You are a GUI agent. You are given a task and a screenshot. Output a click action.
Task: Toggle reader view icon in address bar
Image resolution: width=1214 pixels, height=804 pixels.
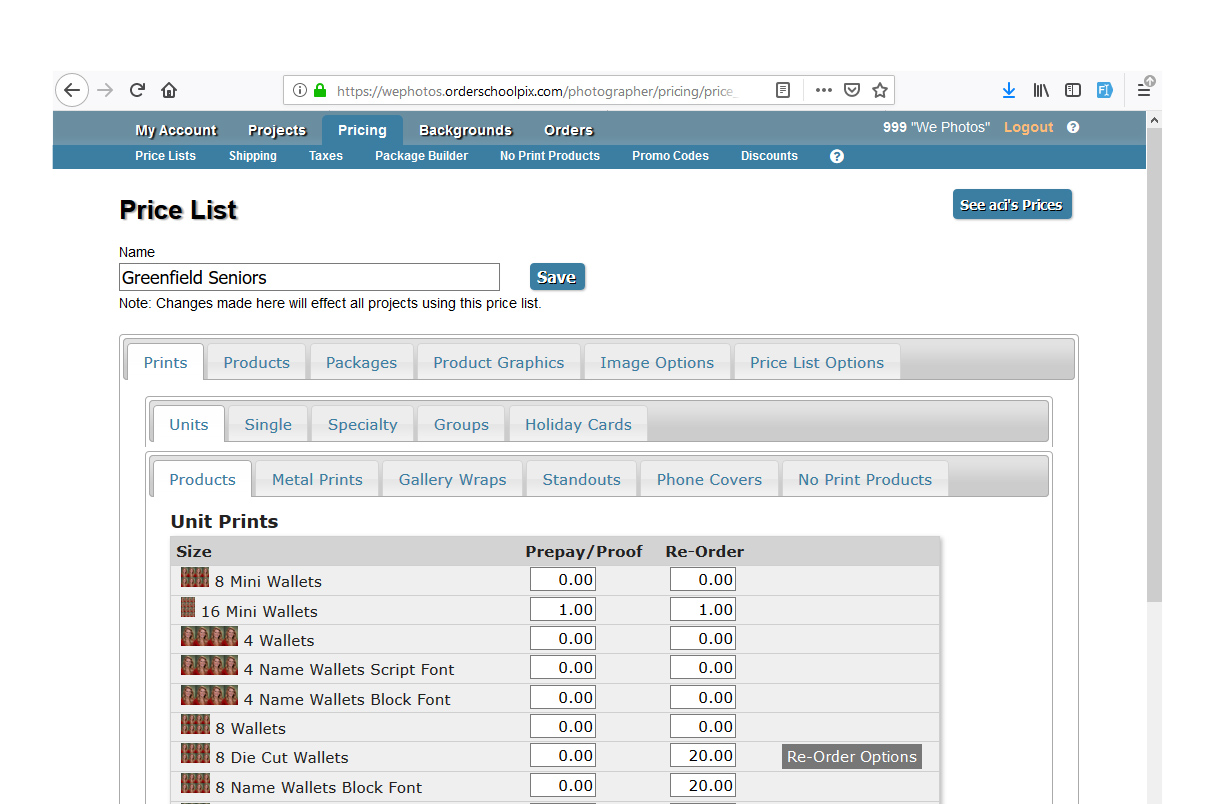tap(783, 90)
